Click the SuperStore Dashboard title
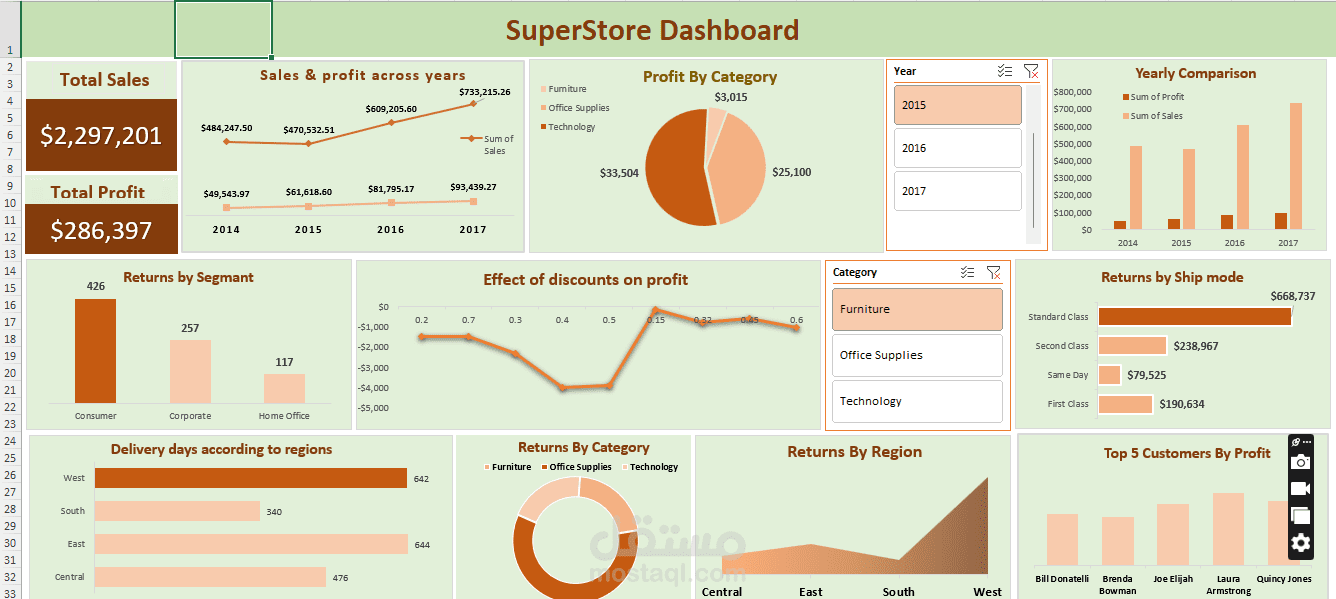Viewport: 1336px width, 599px height. (x=652, y=30)
